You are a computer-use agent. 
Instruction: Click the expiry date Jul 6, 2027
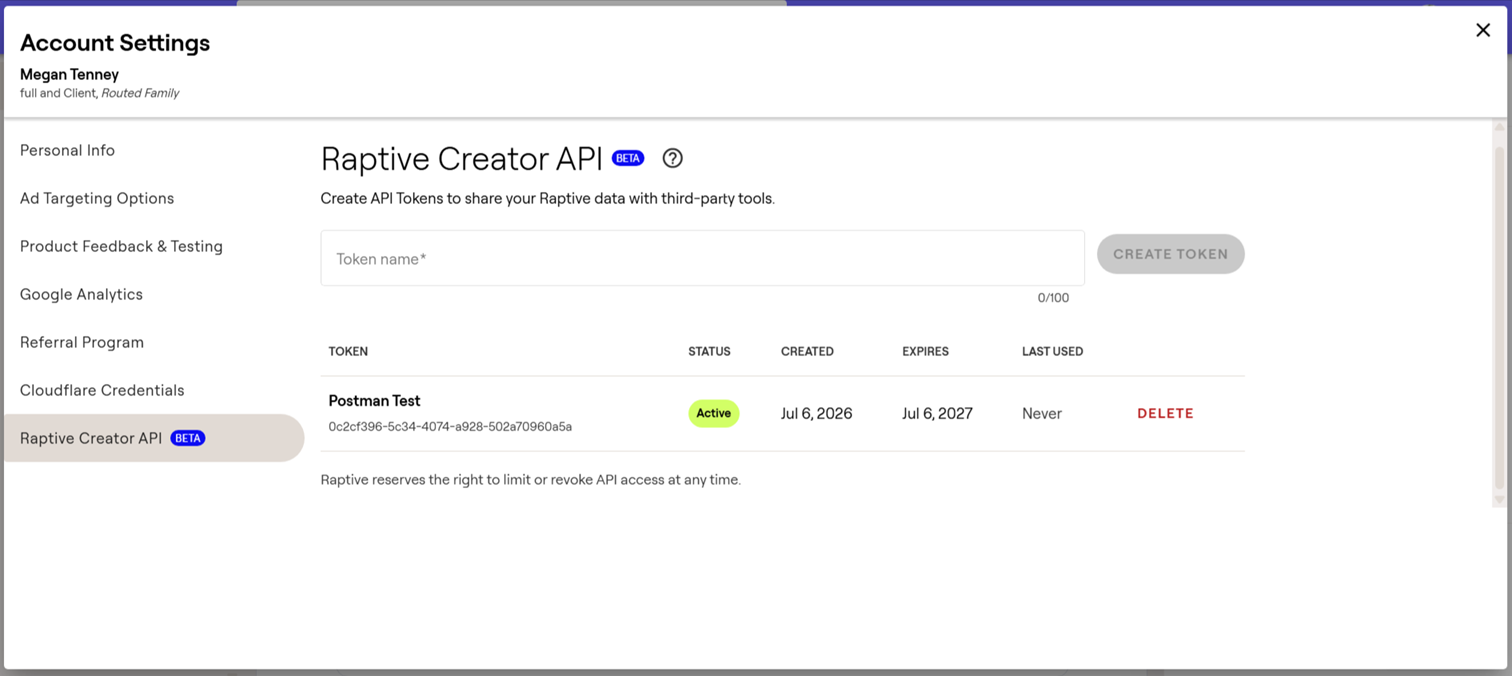pyautogui.click(x=937, y=413)
